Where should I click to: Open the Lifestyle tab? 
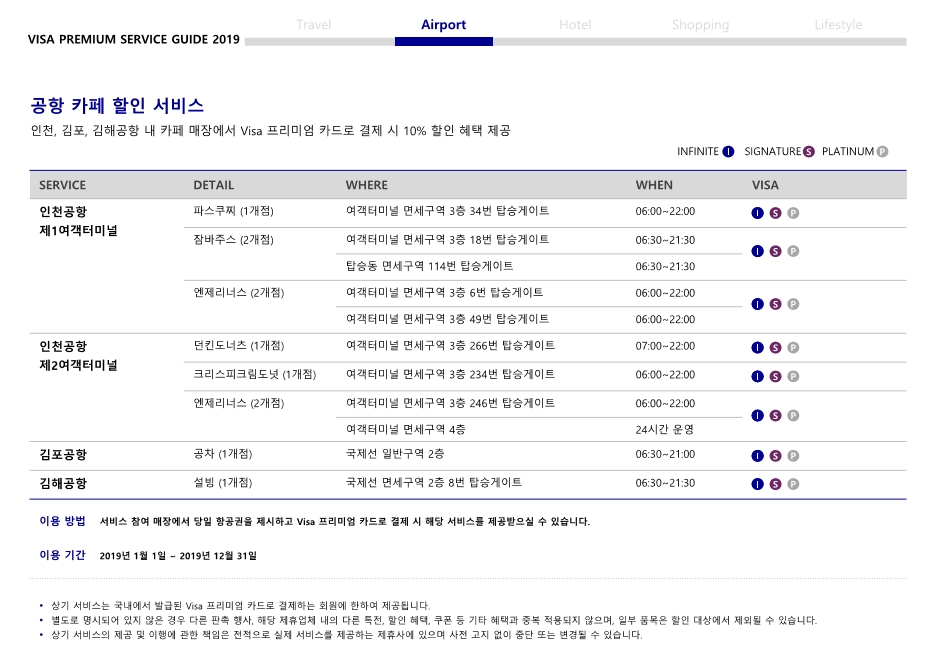838,24
